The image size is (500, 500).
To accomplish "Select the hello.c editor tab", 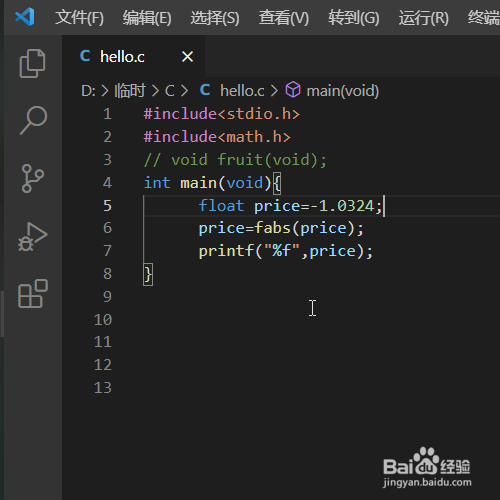I will tap(134, 56).
